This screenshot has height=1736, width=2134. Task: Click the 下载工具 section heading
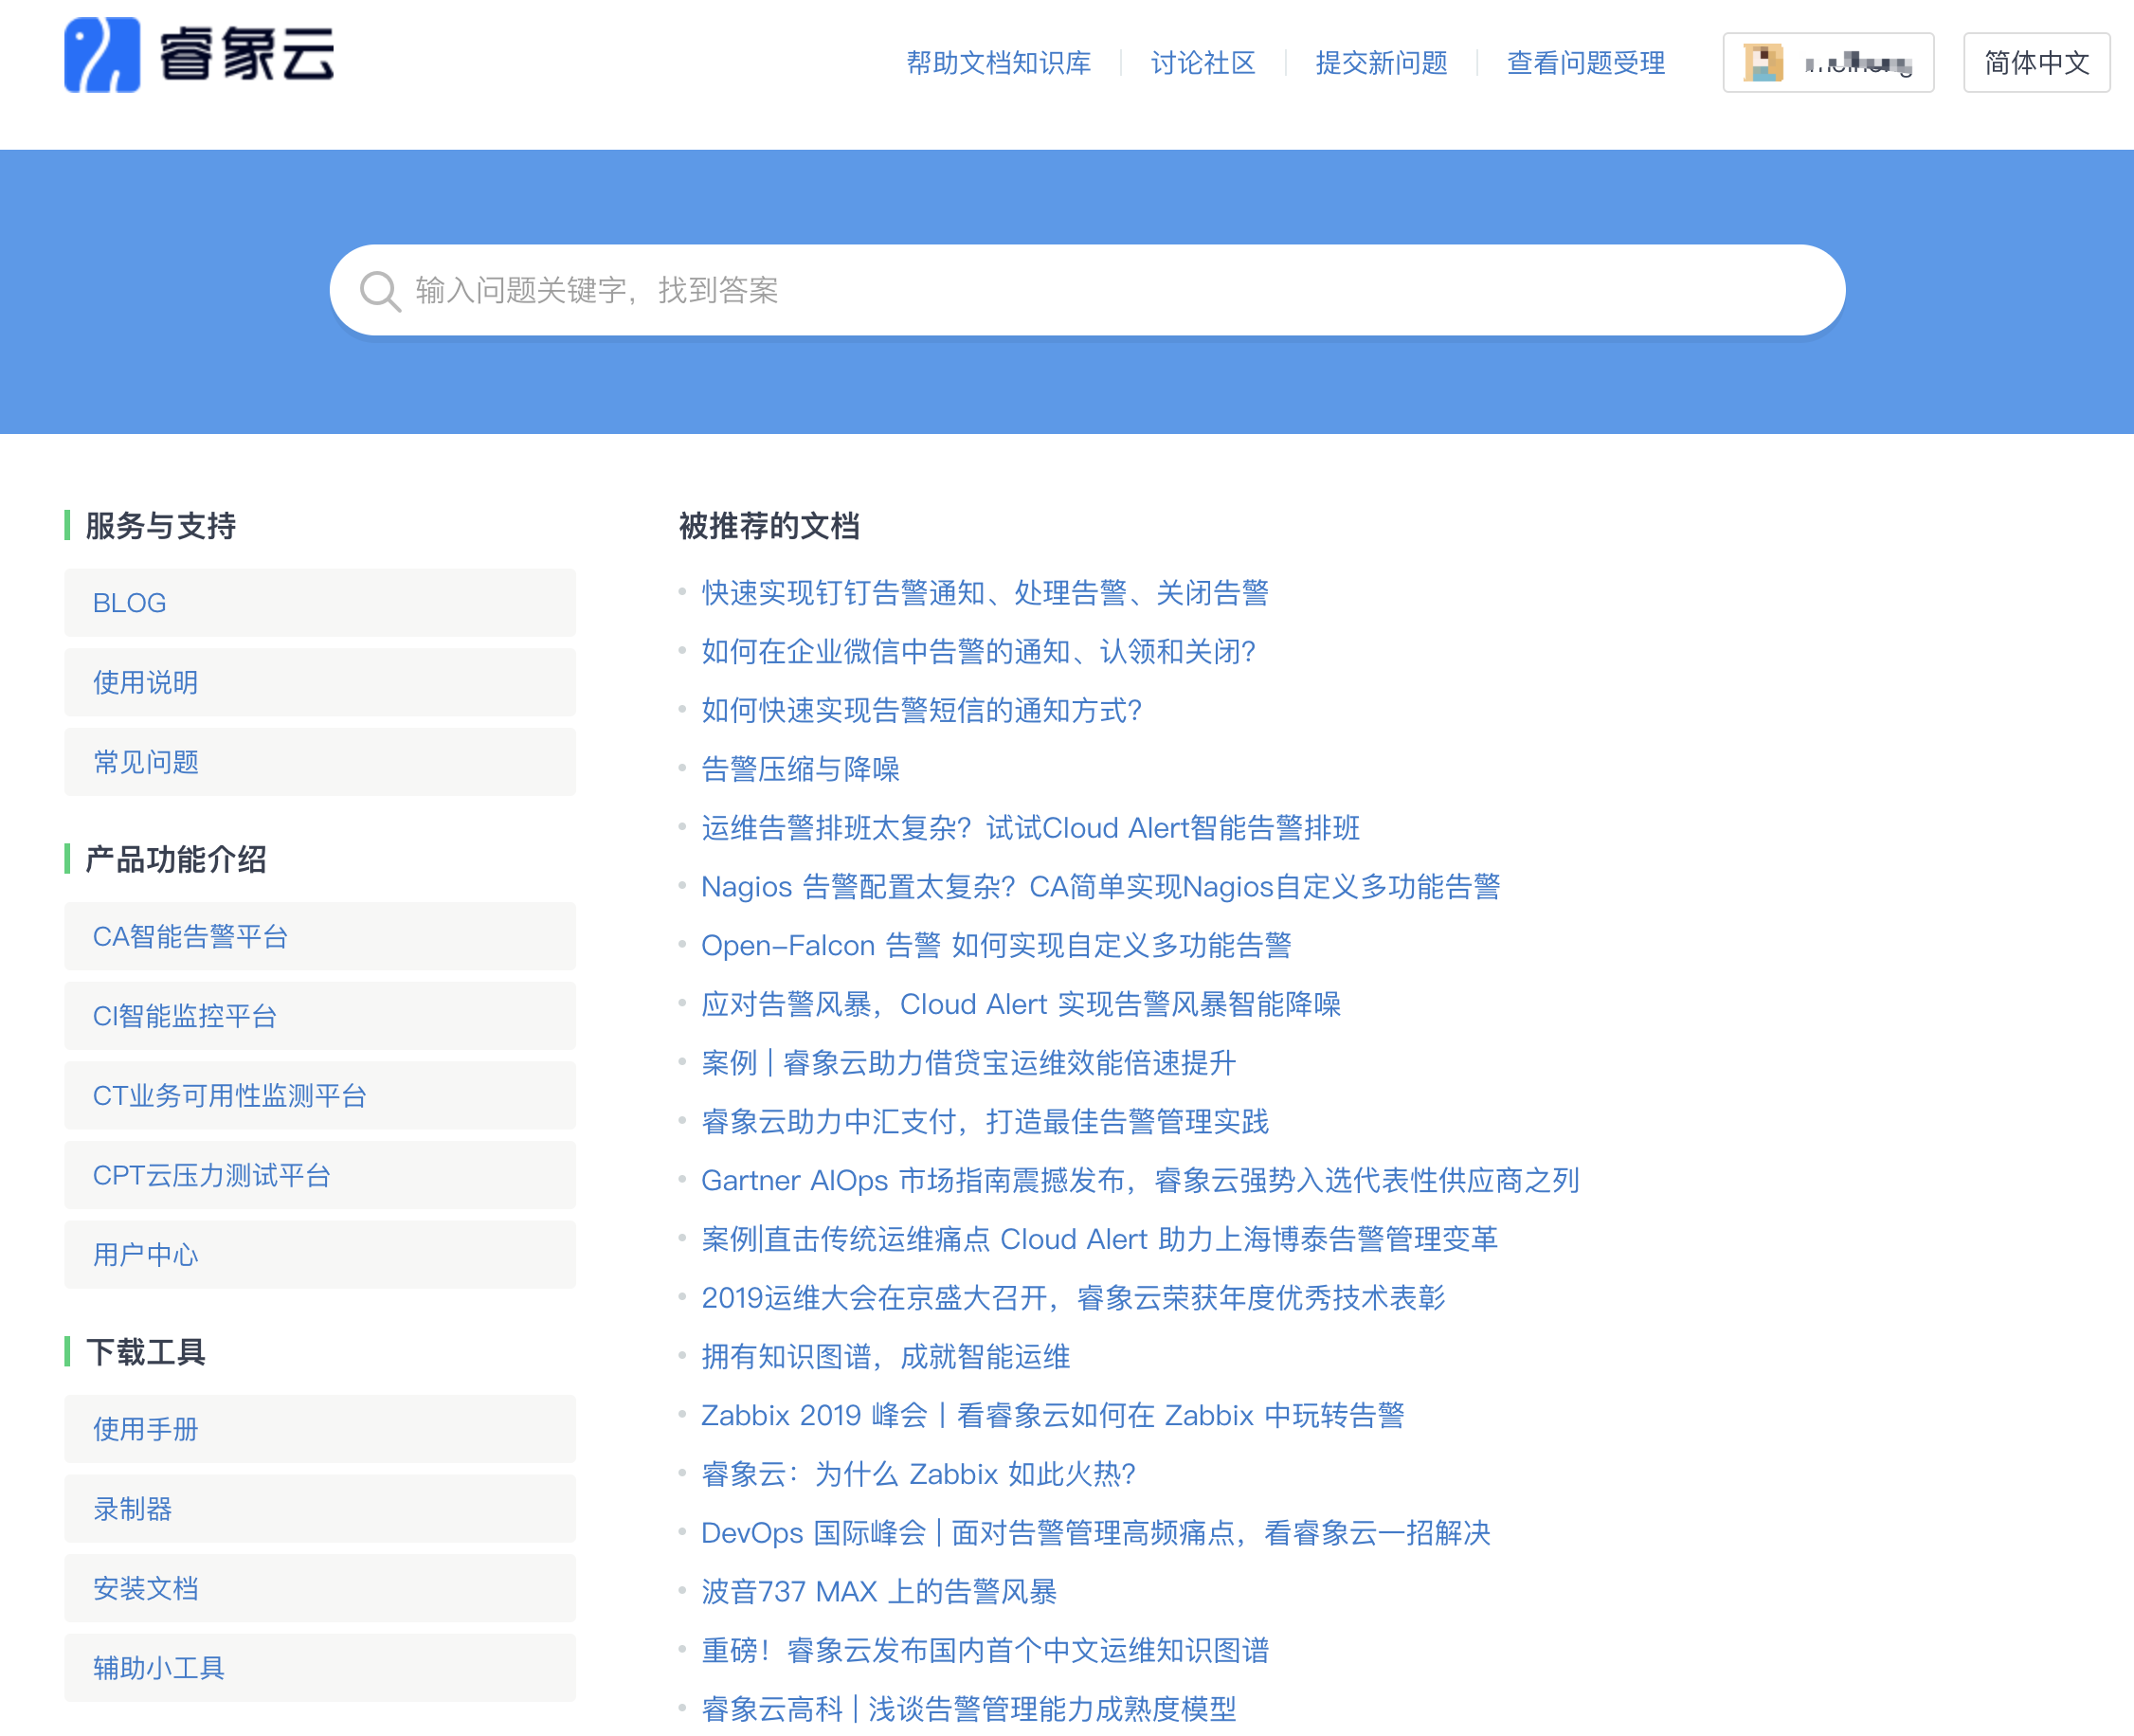point(145,1353)
